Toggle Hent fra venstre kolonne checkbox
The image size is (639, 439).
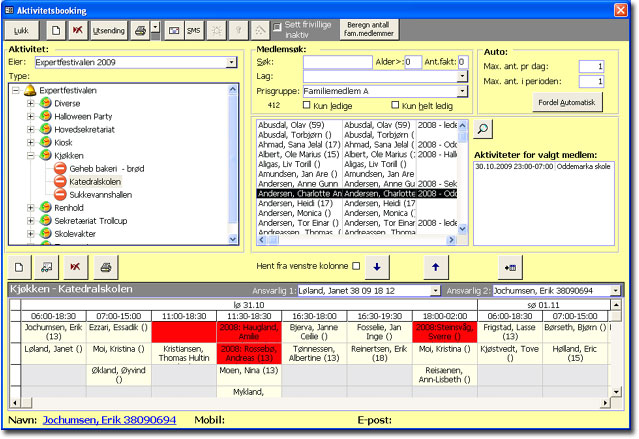coord(356,266)
